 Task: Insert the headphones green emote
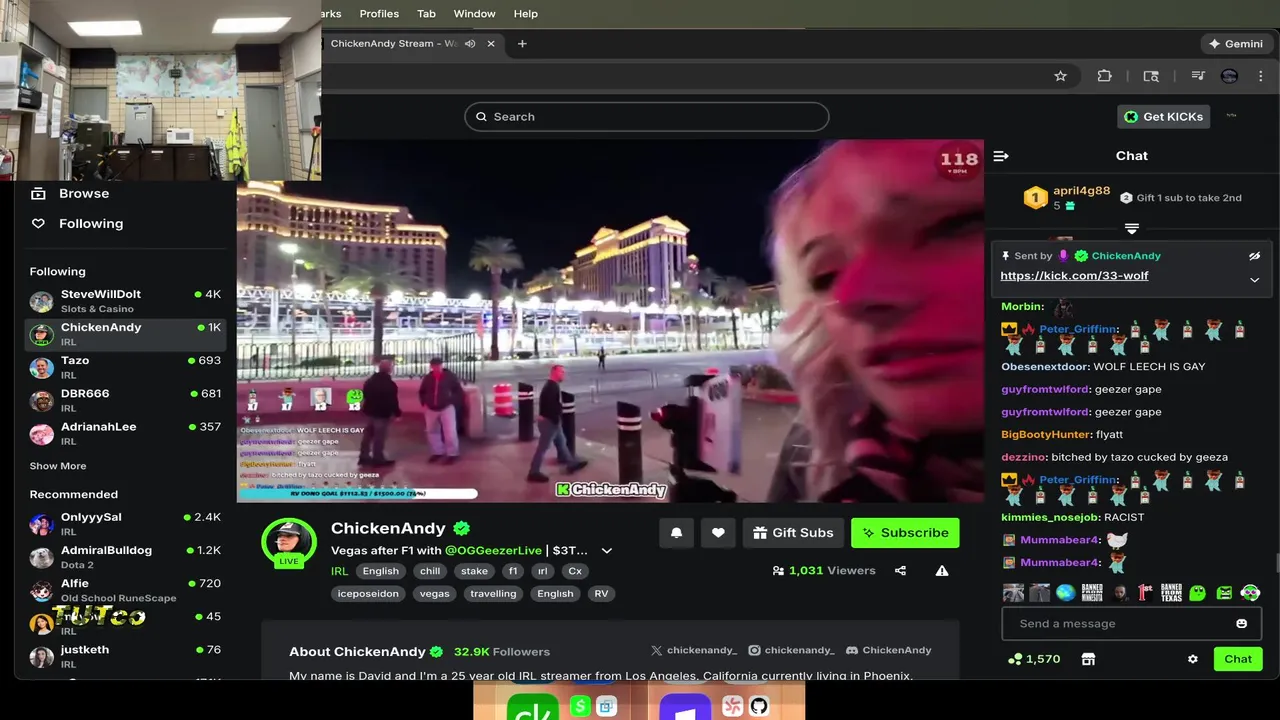tap(1250, 593)
